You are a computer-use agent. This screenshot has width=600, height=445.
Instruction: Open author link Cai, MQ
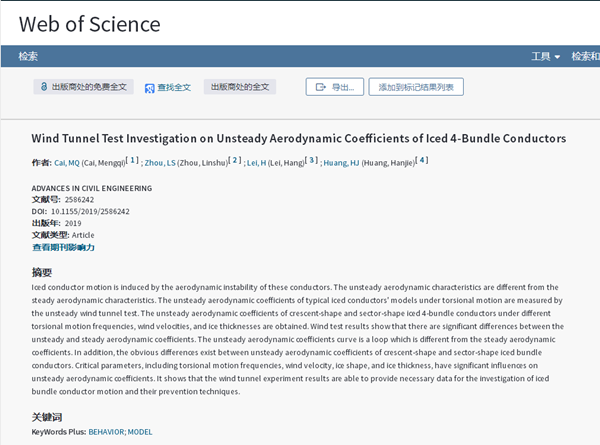pyautogui.click(x=66, y=162)
